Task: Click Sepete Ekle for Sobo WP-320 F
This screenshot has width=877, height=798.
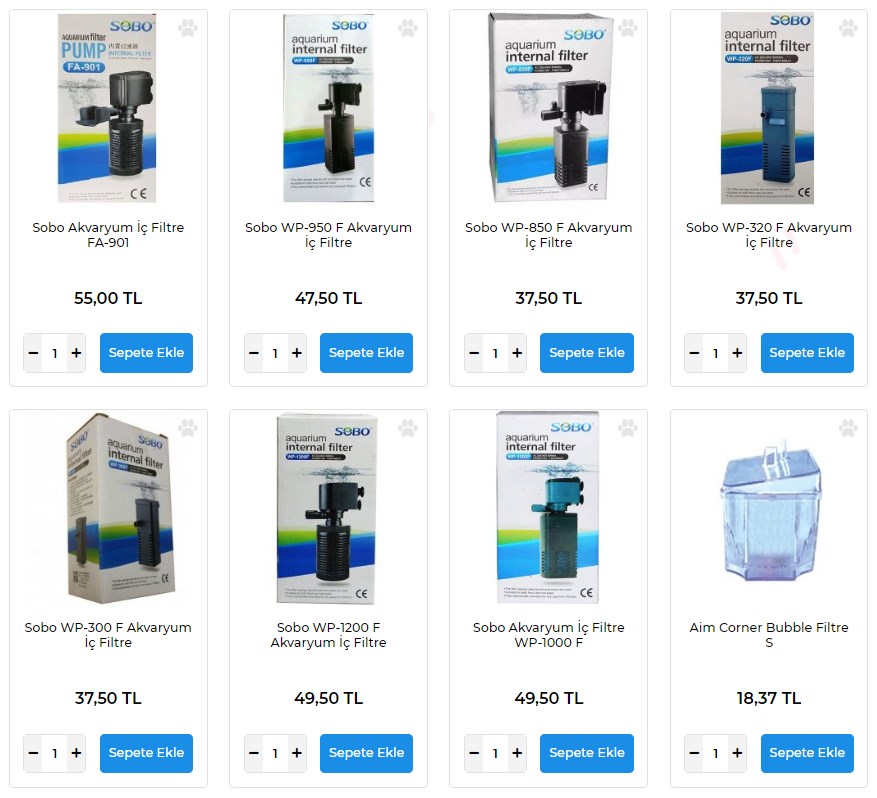Action: [807, 353]
